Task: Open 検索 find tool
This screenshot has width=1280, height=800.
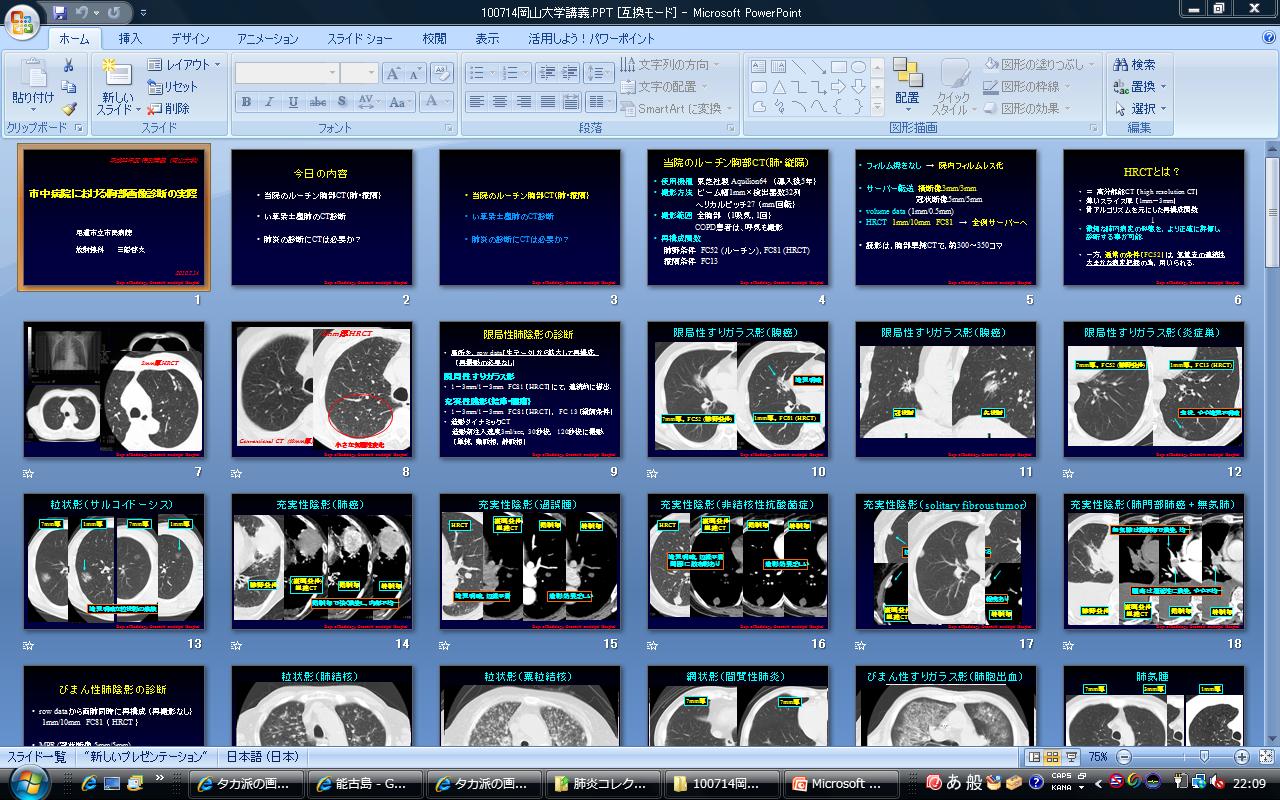Action: [1134, 65]
